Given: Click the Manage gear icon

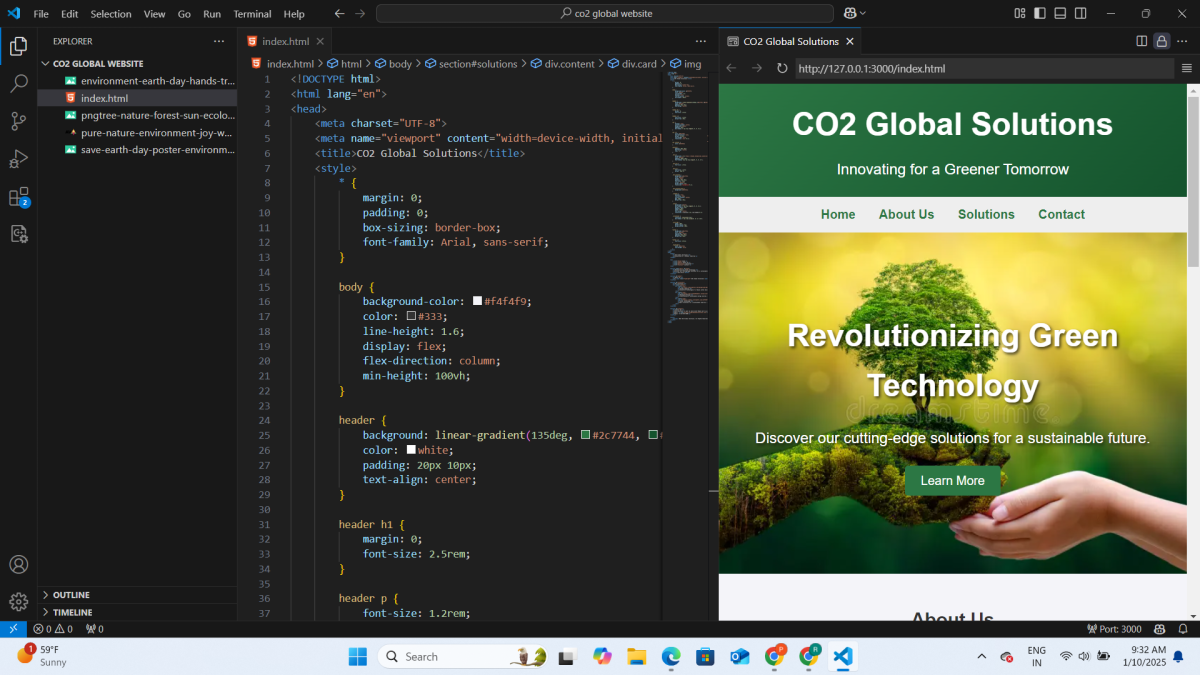Looking at the screenshot, I should pyautogui.click(x=18, y=601).
